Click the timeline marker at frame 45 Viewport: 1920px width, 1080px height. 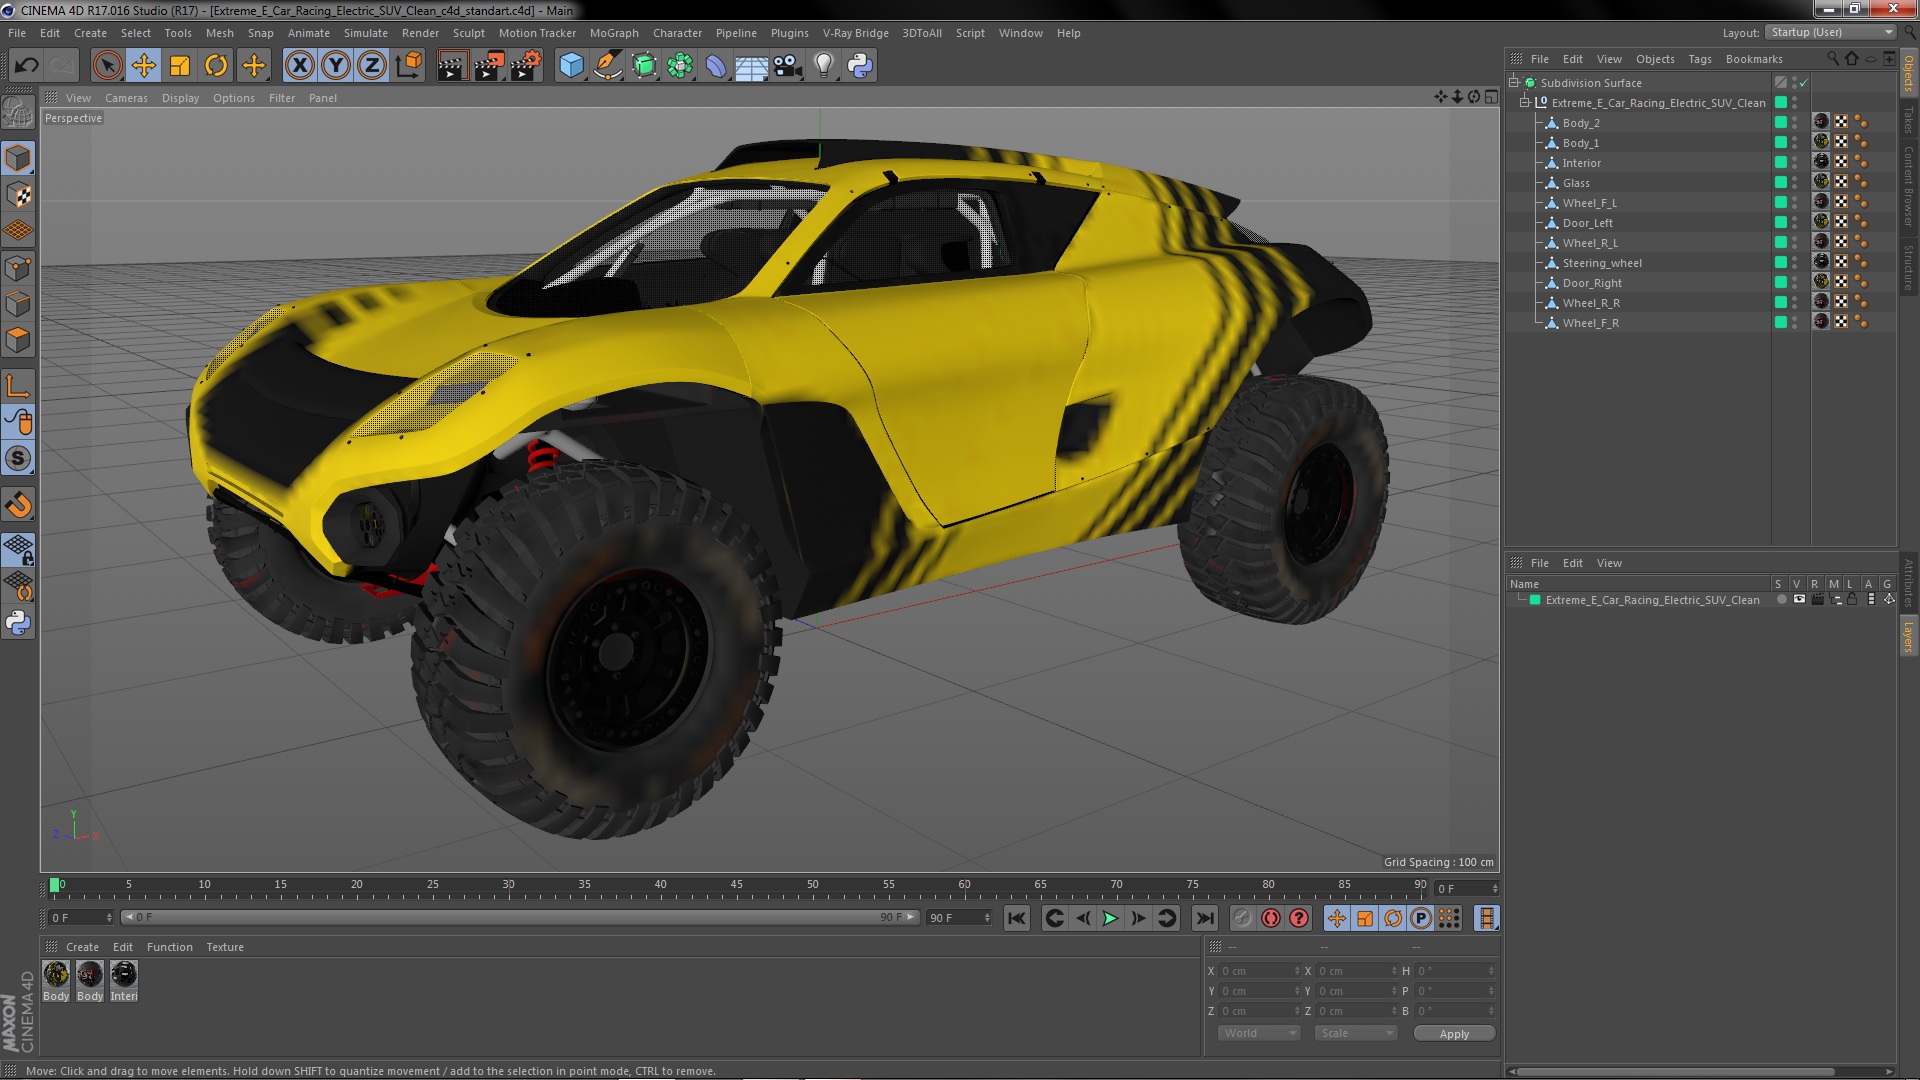pos(736,886)
